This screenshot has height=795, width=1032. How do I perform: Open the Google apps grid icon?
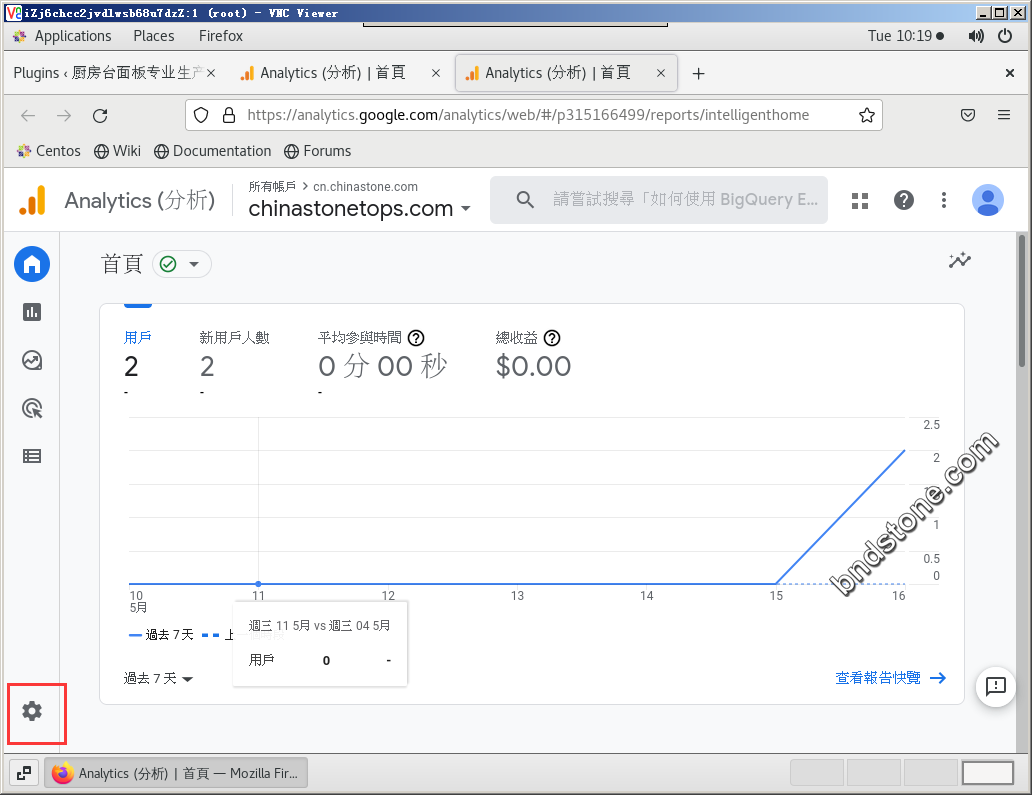pos(860,200)
